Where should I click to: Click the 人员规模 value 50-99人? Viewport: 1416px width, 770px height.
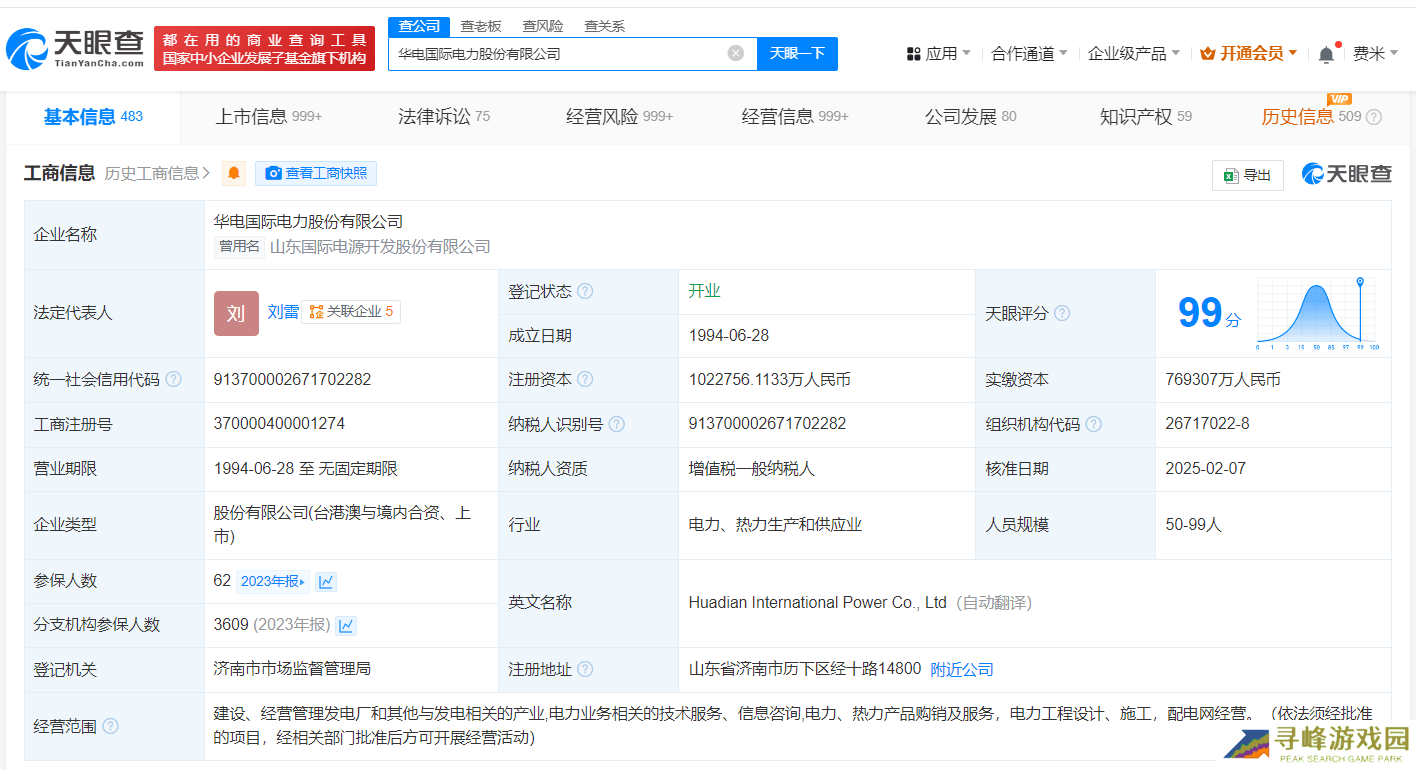point(1194,524)
